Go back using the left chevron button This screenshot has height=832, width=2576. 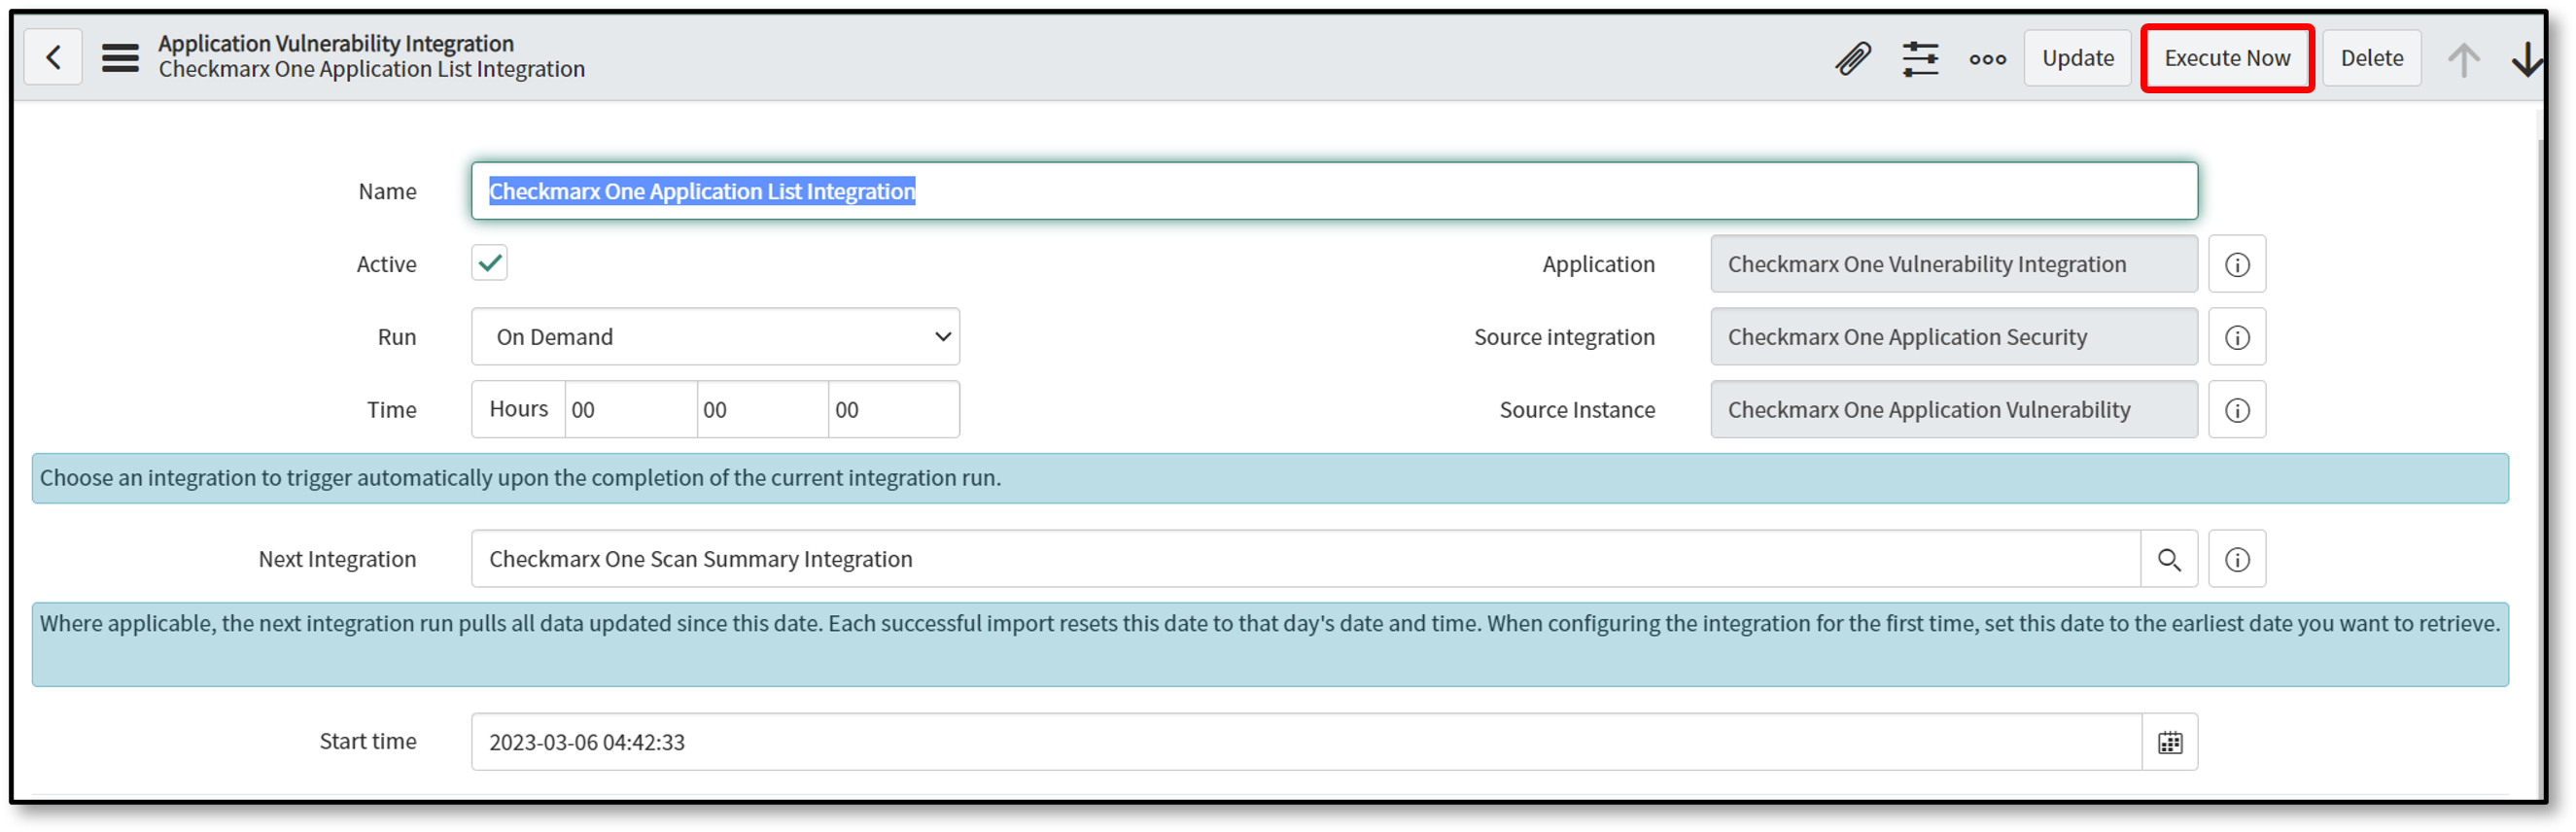[x=53, y=58]
